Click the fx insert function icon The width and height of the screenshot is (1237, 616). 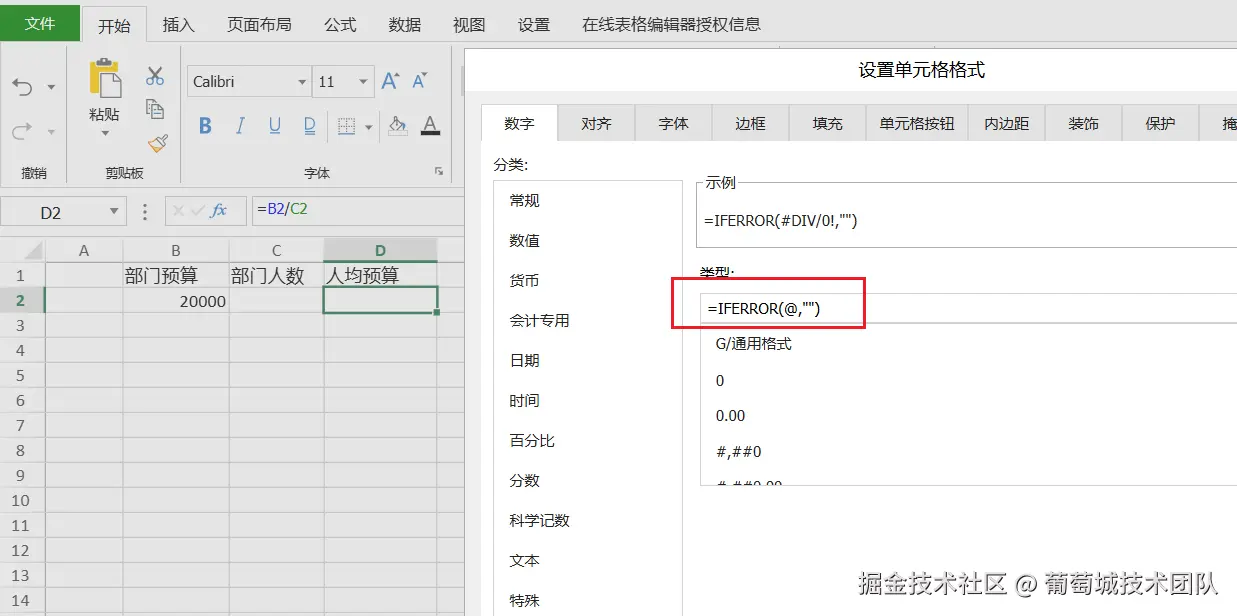click(x=218, y=211)
